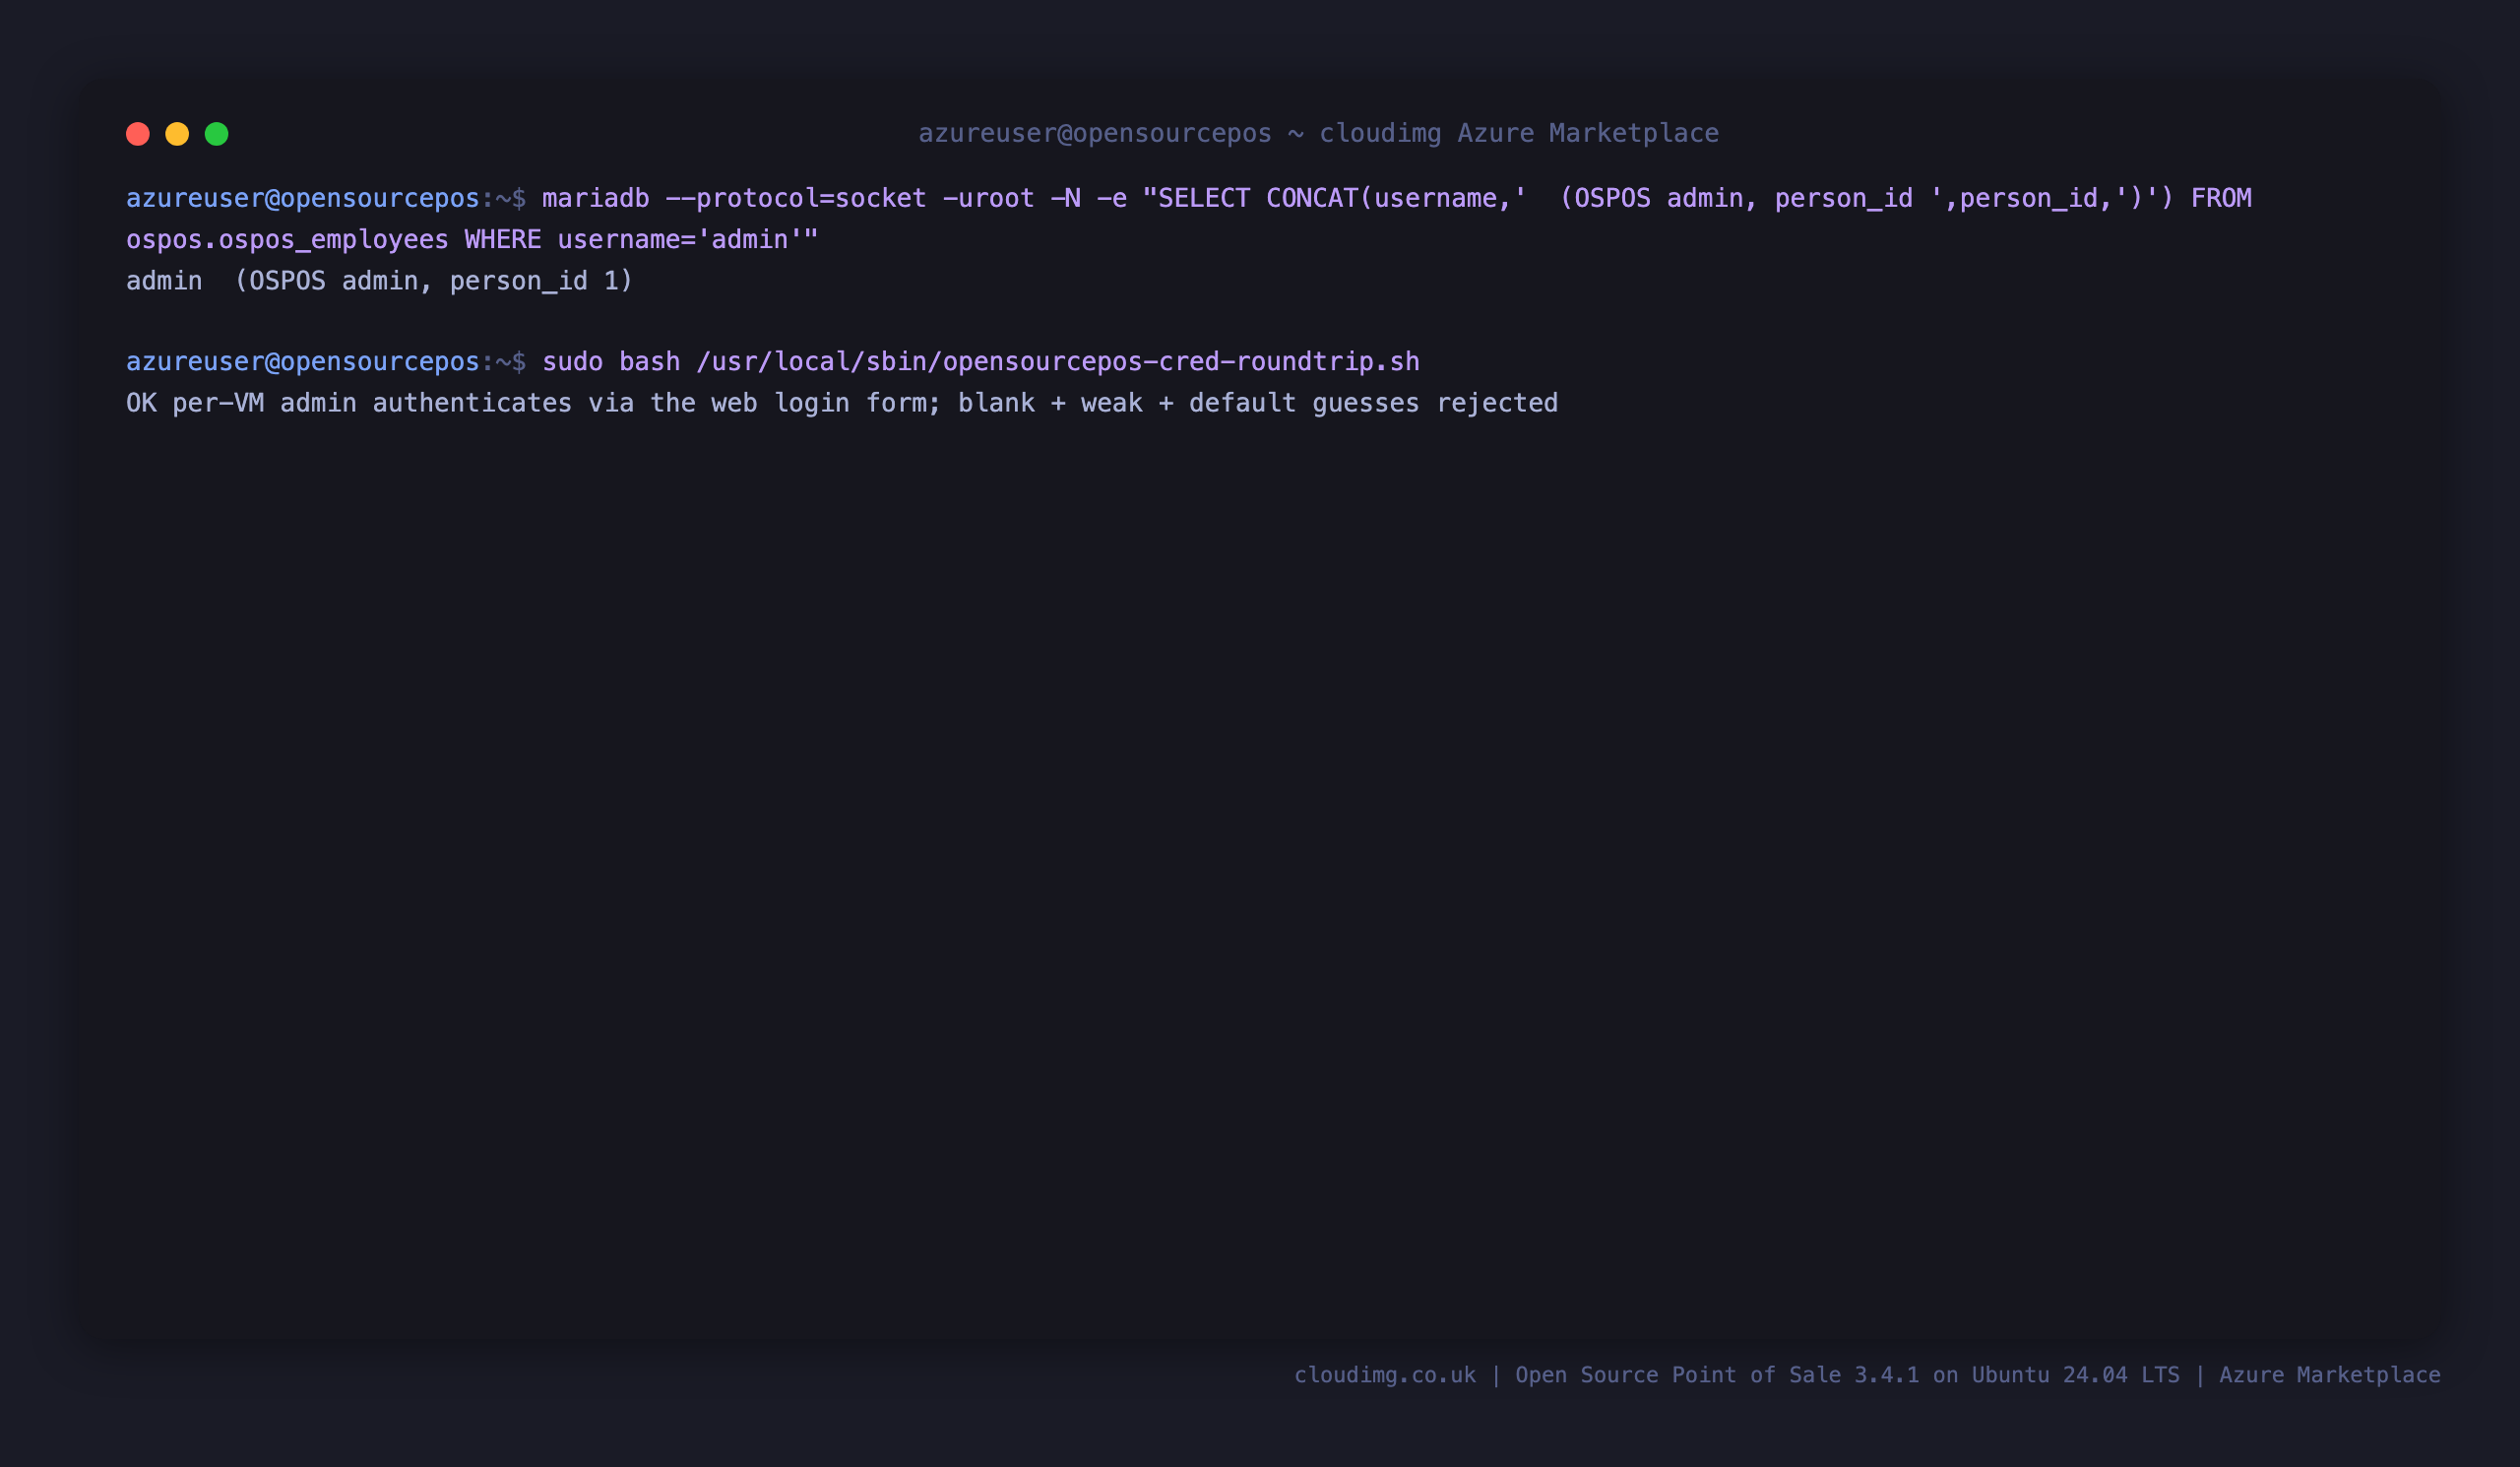The height and width of the screenshot is (1467, 2520).
Task: Click the red close window dot
Action: pyautogui.click(x=138, y=134)
